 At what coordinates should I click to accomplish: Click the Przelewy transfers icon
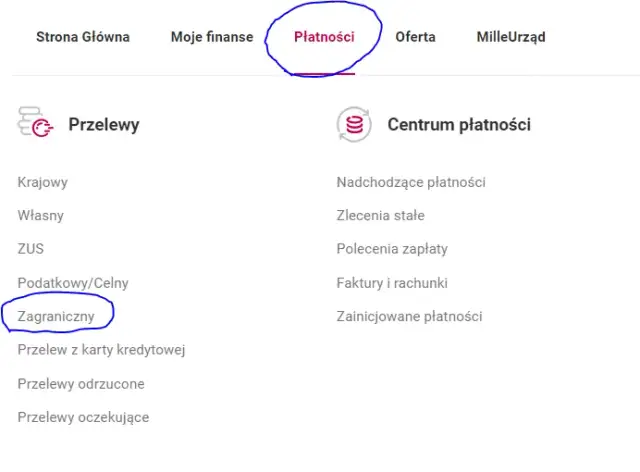(x=35, y=124)
